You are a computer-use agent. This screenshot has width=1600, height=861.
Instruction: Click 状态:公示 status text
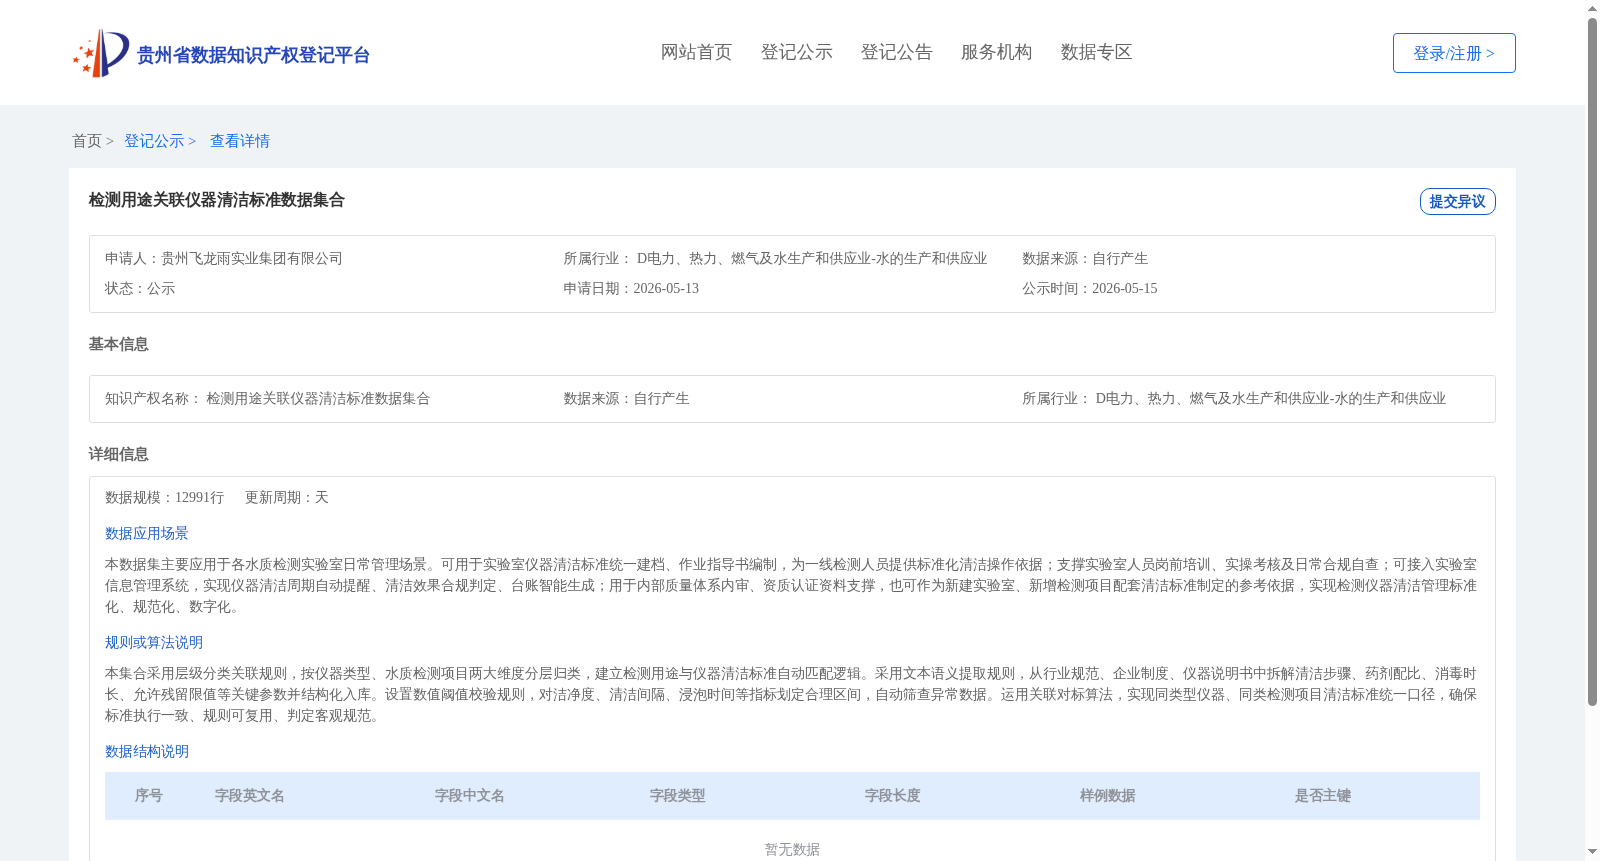140,288
